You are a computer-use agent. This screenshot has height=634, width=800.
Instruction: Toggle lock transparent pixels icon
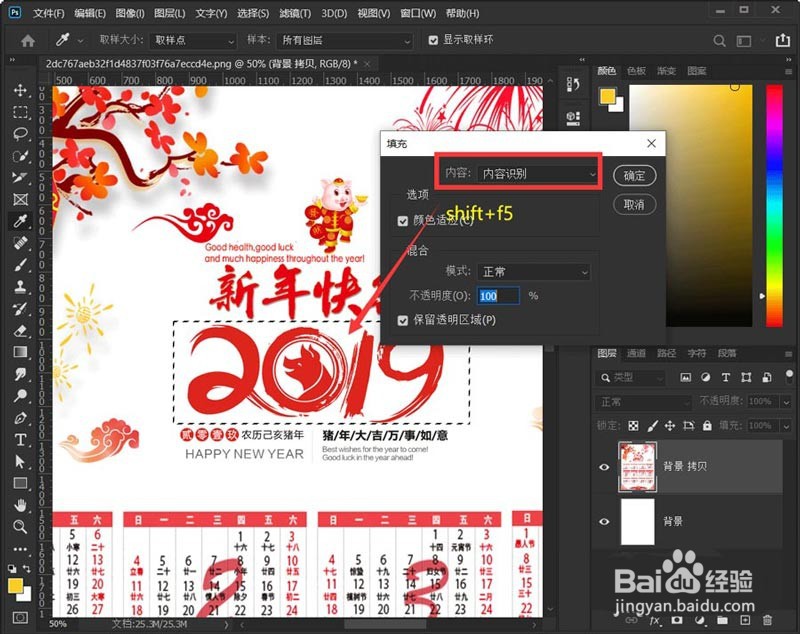pos(633,425)
